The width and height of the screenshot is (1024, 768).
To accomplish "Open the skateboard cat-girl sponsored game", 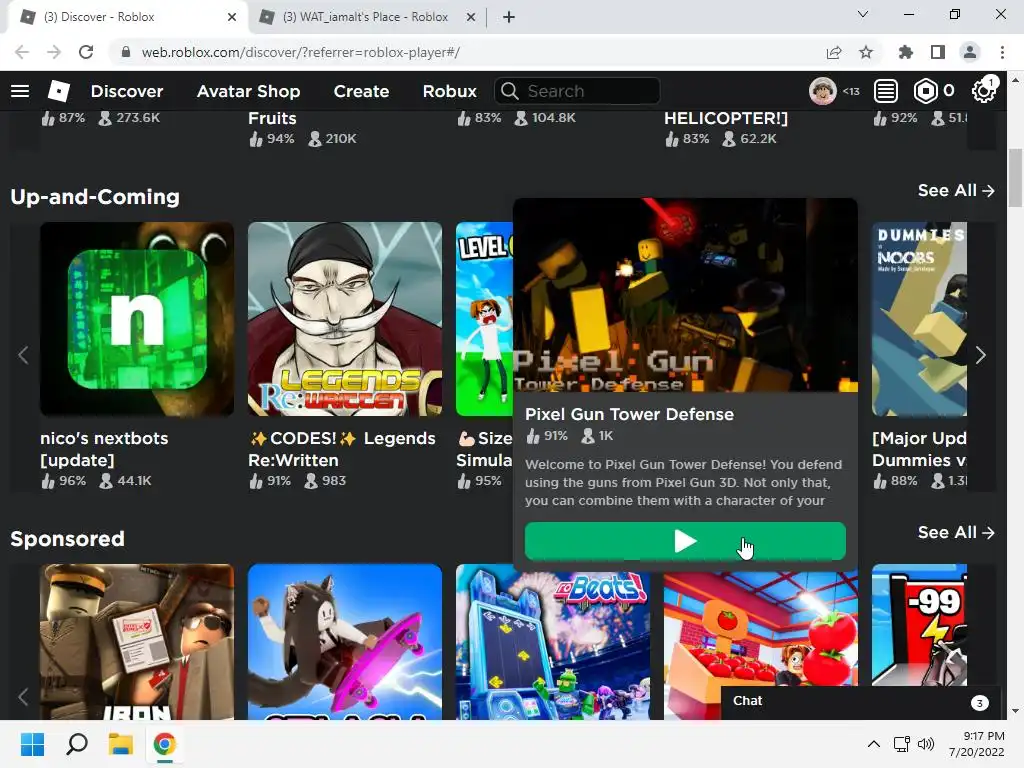I will 345,642.
